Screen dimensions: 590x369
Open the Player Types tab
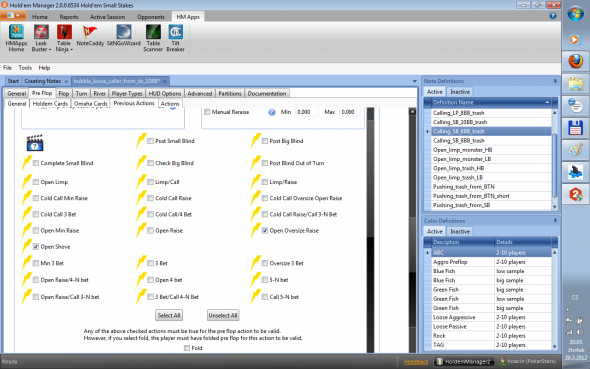point(127,94)
